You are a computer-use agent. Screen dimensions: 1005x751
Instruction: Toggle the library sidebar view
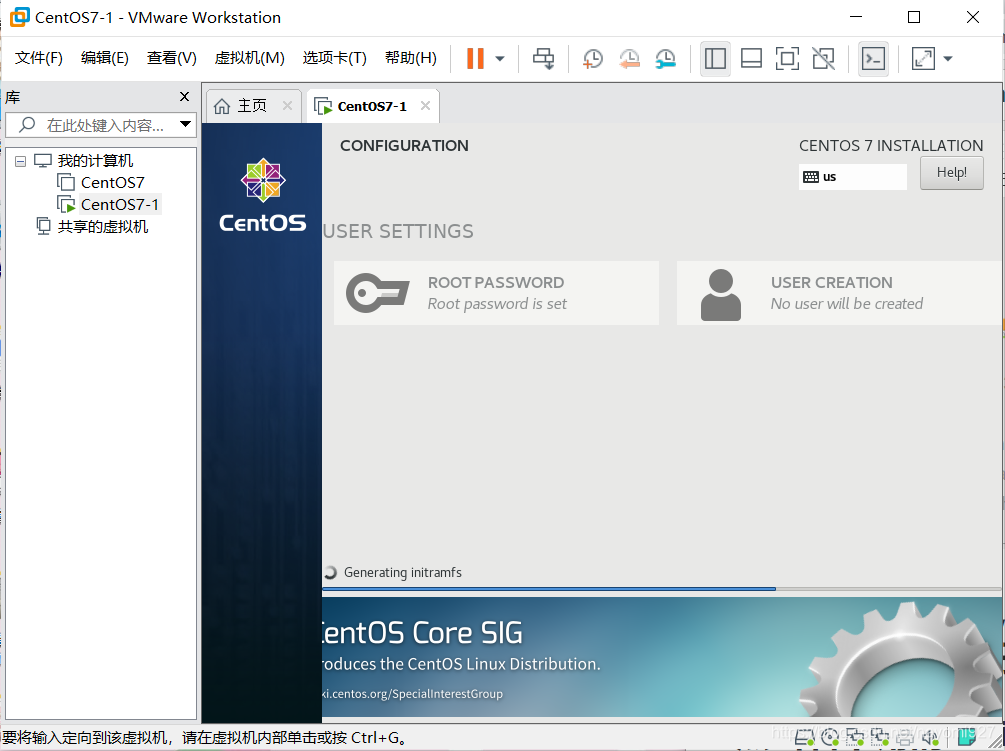pos(715,58)
